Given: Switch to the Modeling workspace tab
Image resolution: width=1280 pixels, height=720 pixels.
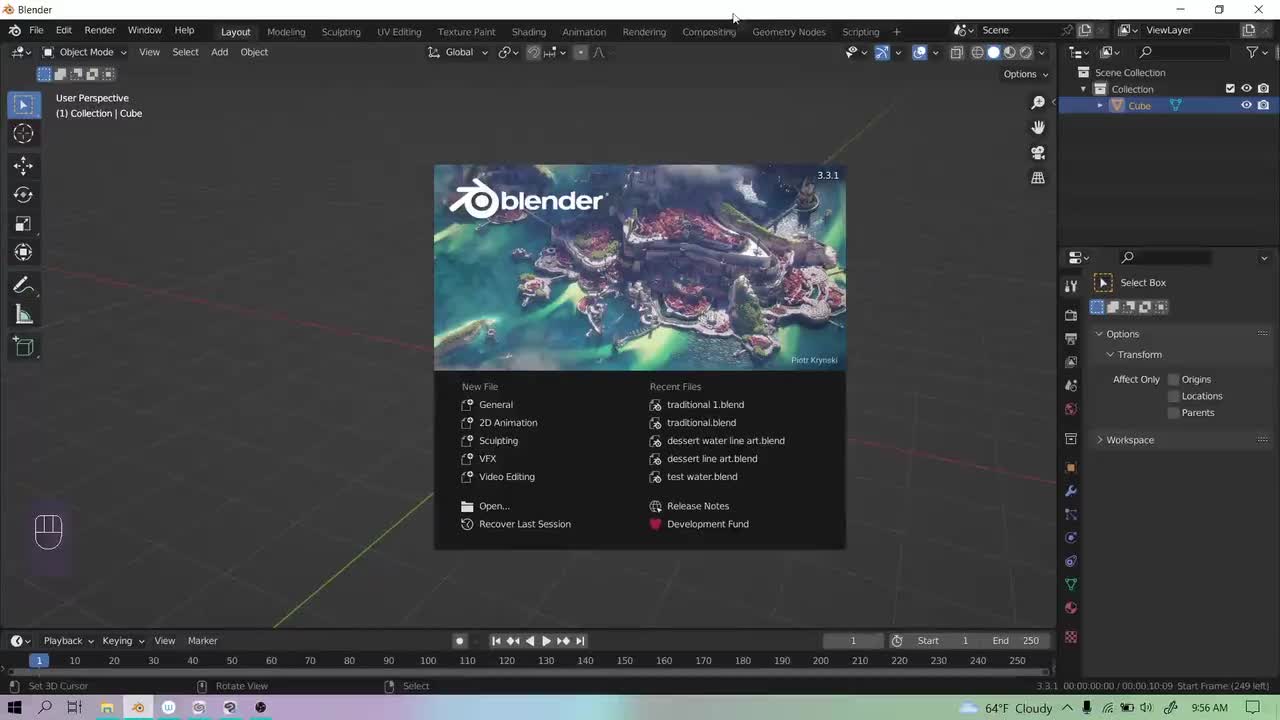Looking at the screenshot, I should [286, 32].
